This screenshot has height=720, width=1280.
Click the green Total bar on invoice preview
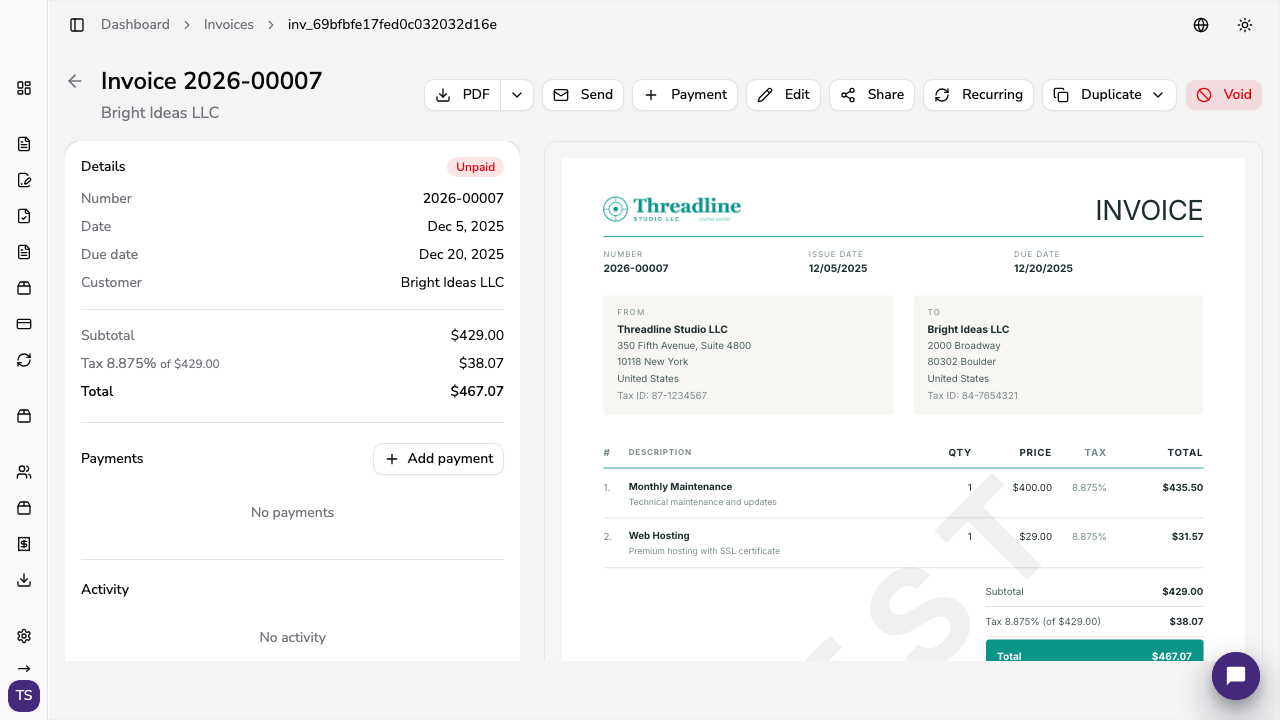coord(1094,651)
